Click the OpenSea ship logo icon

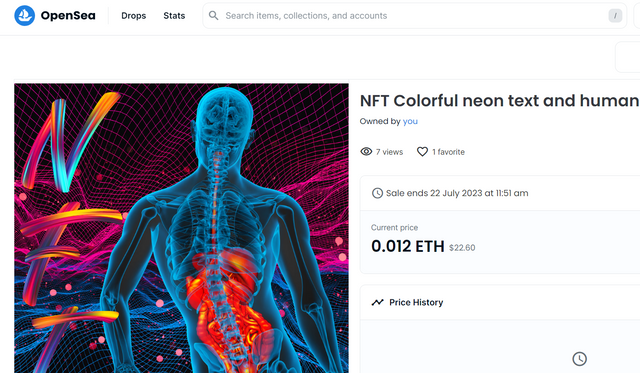coord(24,16)
